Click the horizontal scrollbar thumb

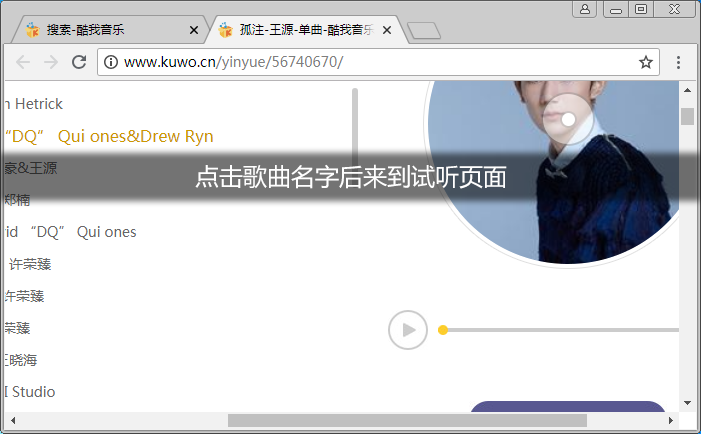coord(407,420)
